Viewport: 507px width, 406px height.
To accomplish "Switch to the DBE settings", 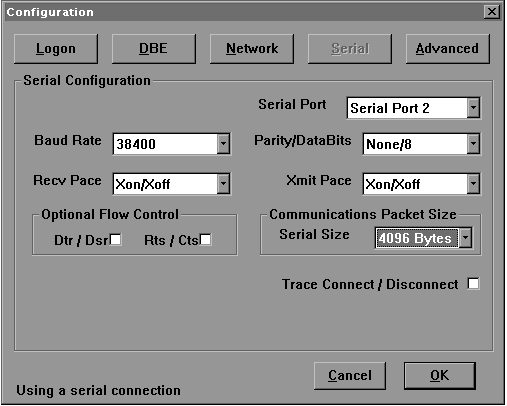I will [x=154, y=49].
